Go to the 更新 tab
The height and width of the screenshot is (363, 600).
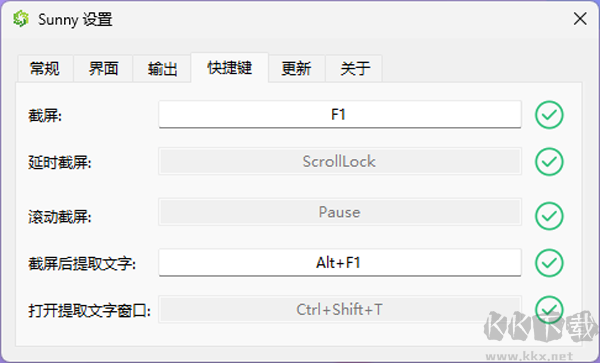click(297, 69)
